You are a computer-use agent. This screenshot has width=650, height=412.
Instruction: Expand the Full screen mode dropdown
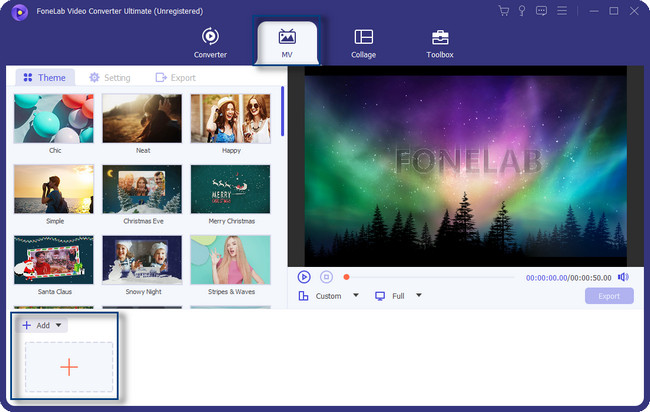click(419, 296)
